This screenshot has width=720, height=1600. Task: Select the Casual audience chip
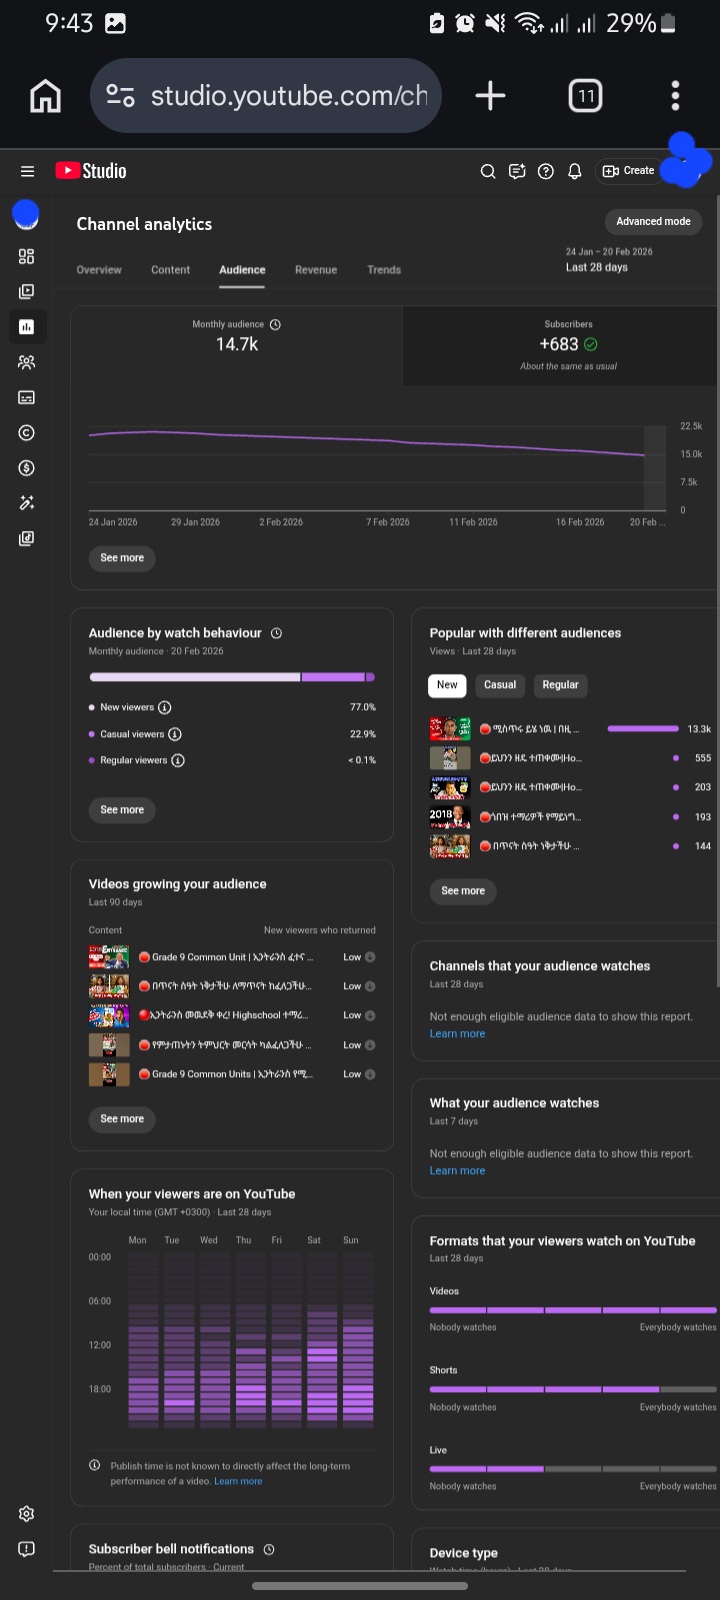(500, 685)
